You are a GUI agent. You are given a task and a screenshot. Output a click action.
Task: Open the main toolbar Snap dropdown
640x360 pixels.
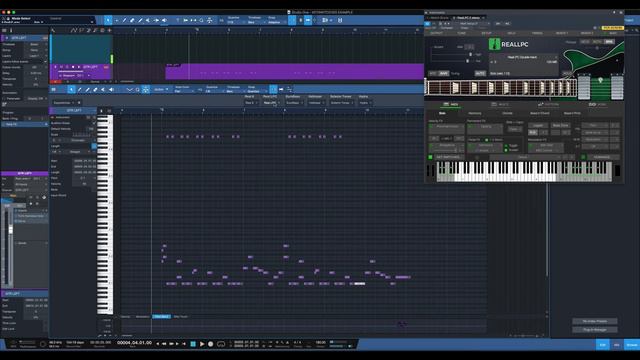click(x=276, y=22)
